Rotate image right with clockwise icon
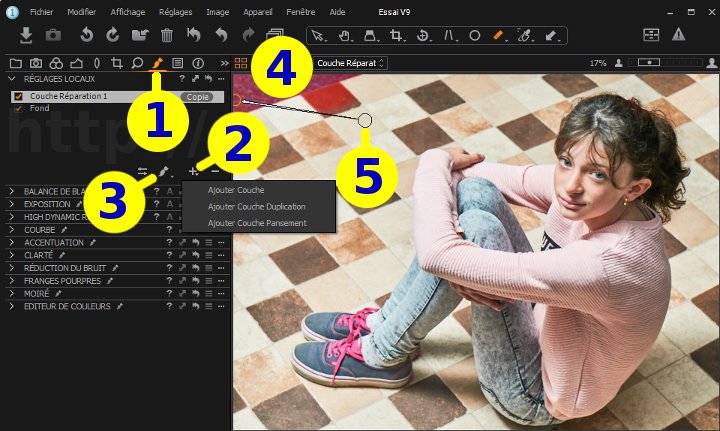720x431 pixels. pyautogui.click(x=112, y=35)
